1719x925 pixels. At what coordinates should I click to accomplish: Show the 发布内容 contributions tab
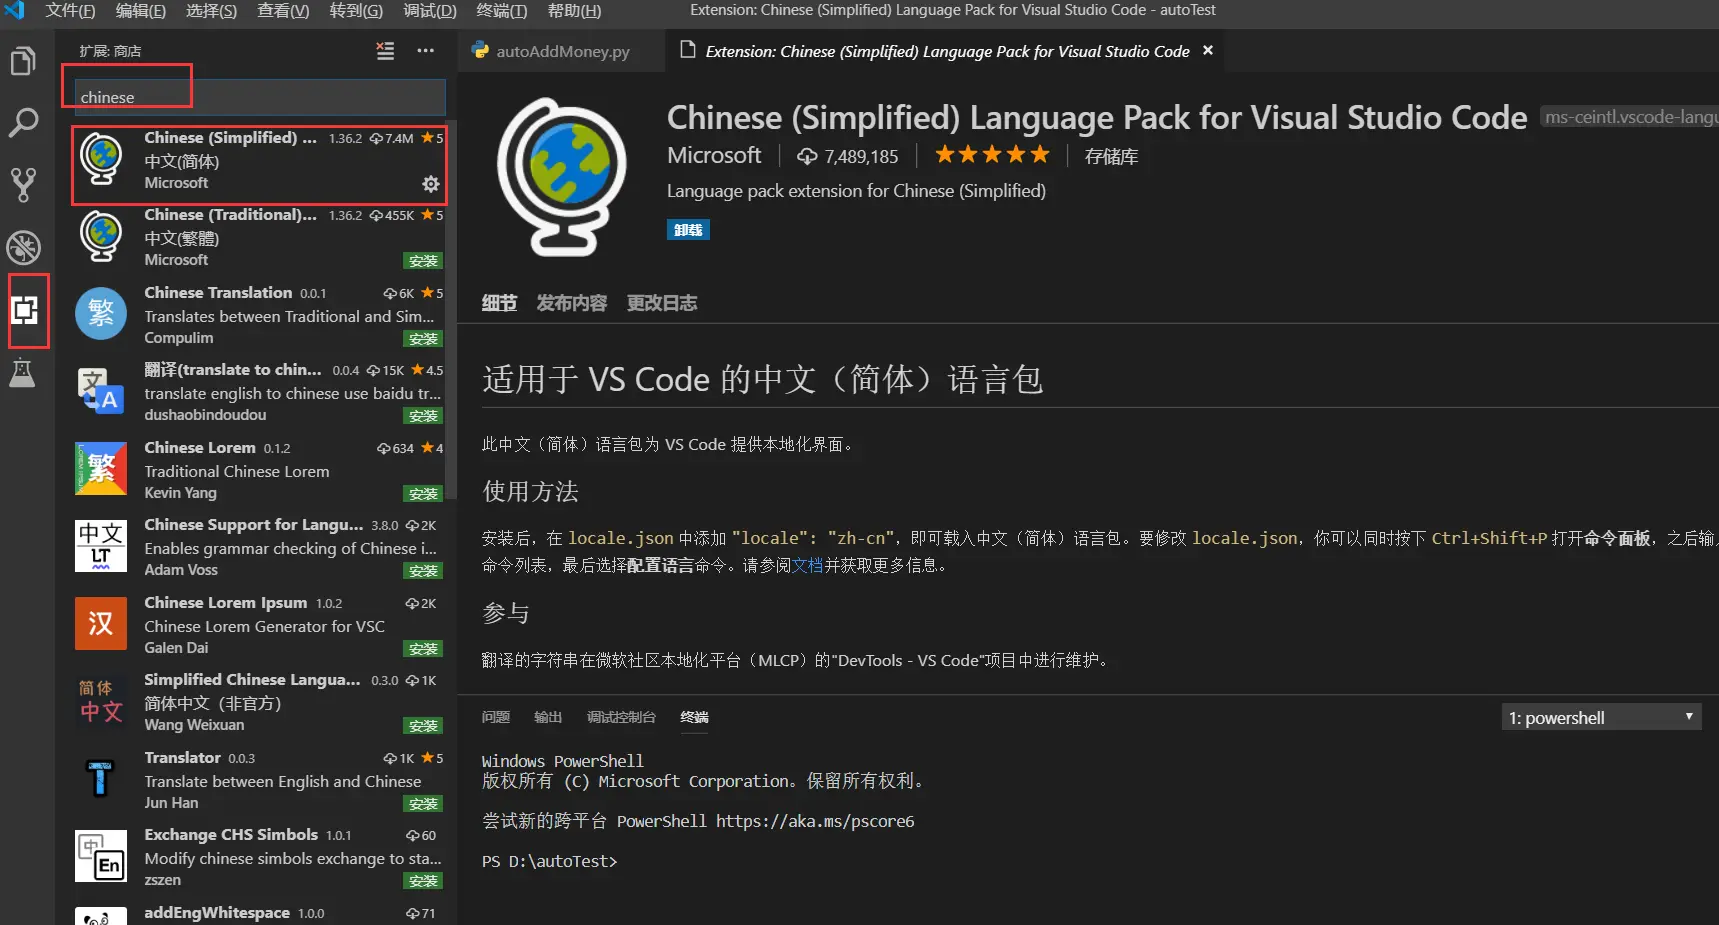(572, 303)
